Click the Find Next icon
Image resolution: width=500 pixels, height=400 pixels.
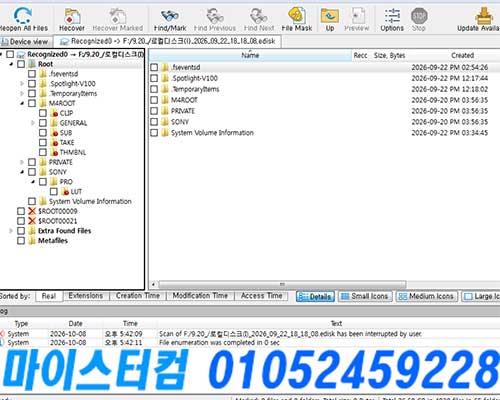(x=259, y=15)
